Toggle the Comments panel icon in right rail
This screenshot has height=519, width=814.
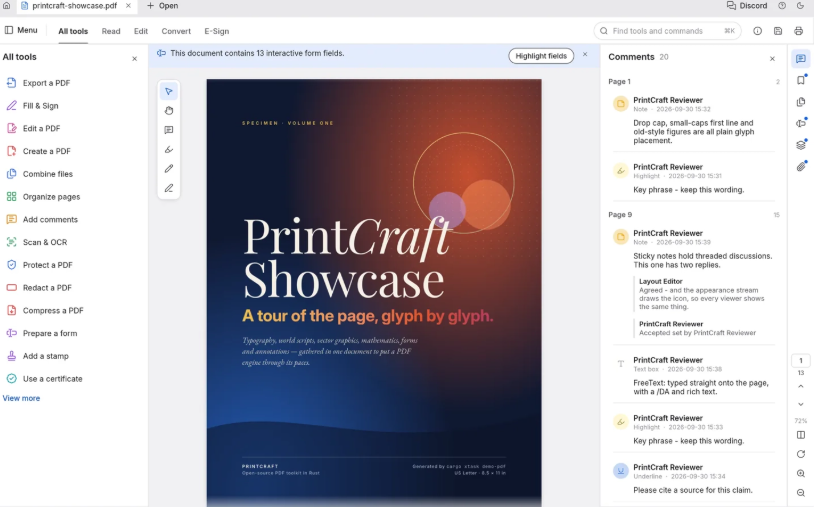pos(801,59)
